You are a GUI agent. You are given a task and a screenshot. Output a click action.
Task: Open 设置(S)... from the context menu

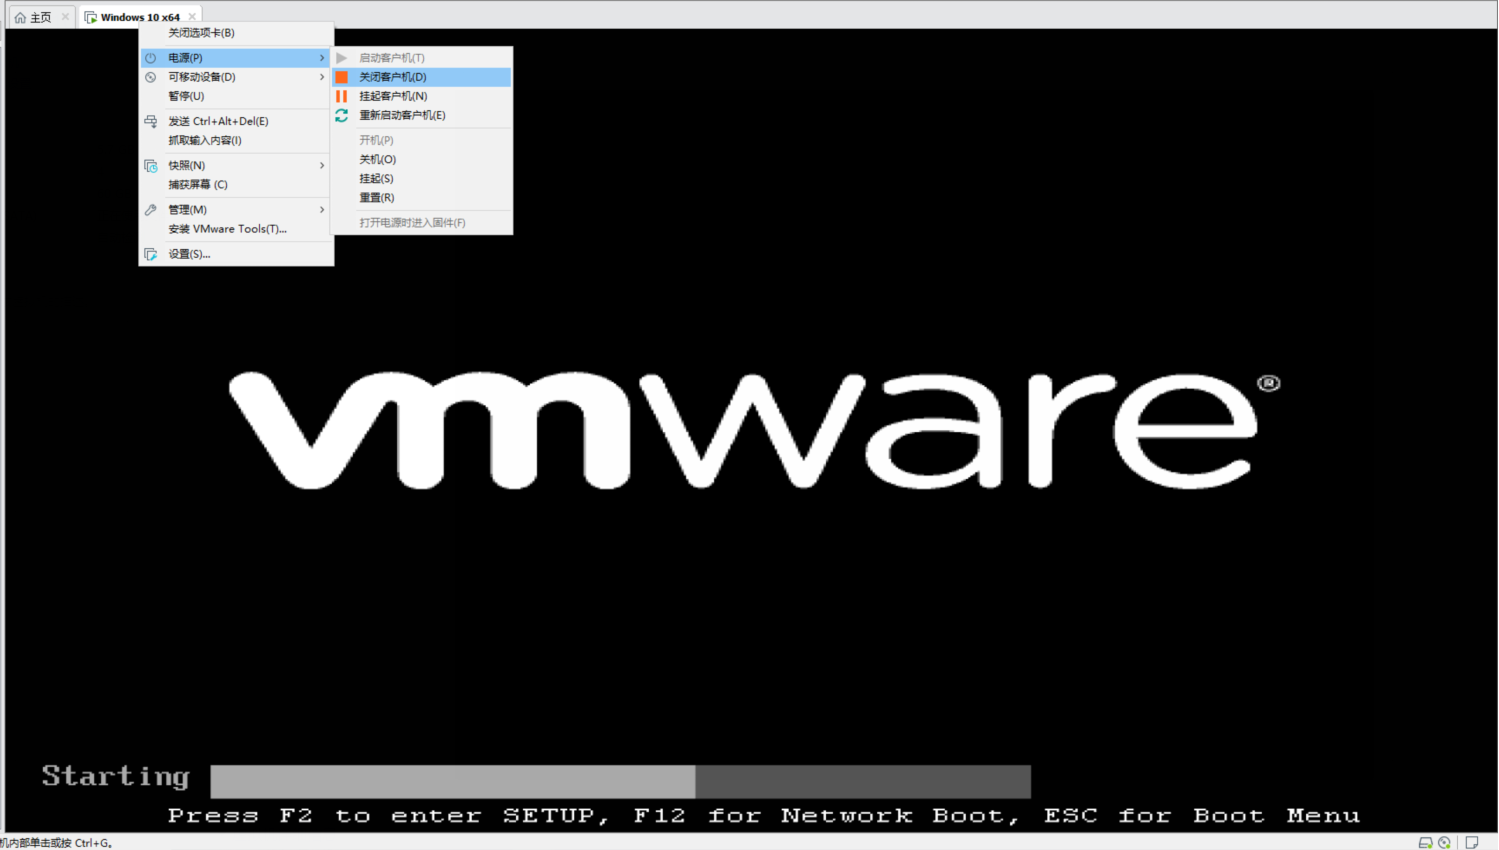pyautogui.click(x=236, y=254)
